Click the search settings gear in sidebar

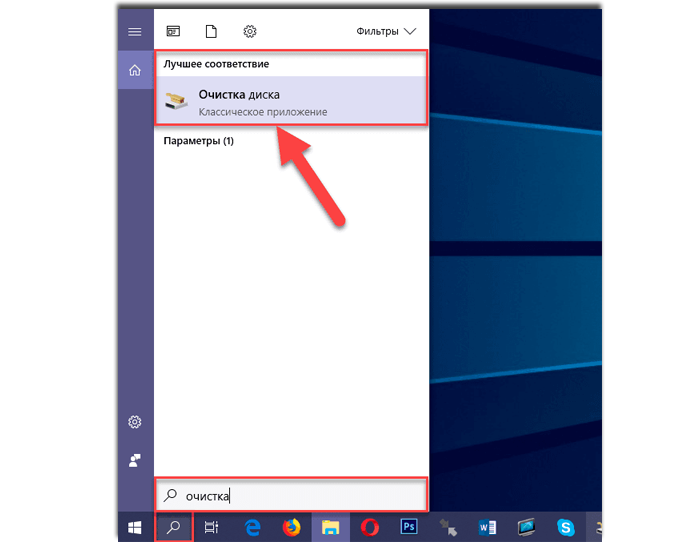135,422
